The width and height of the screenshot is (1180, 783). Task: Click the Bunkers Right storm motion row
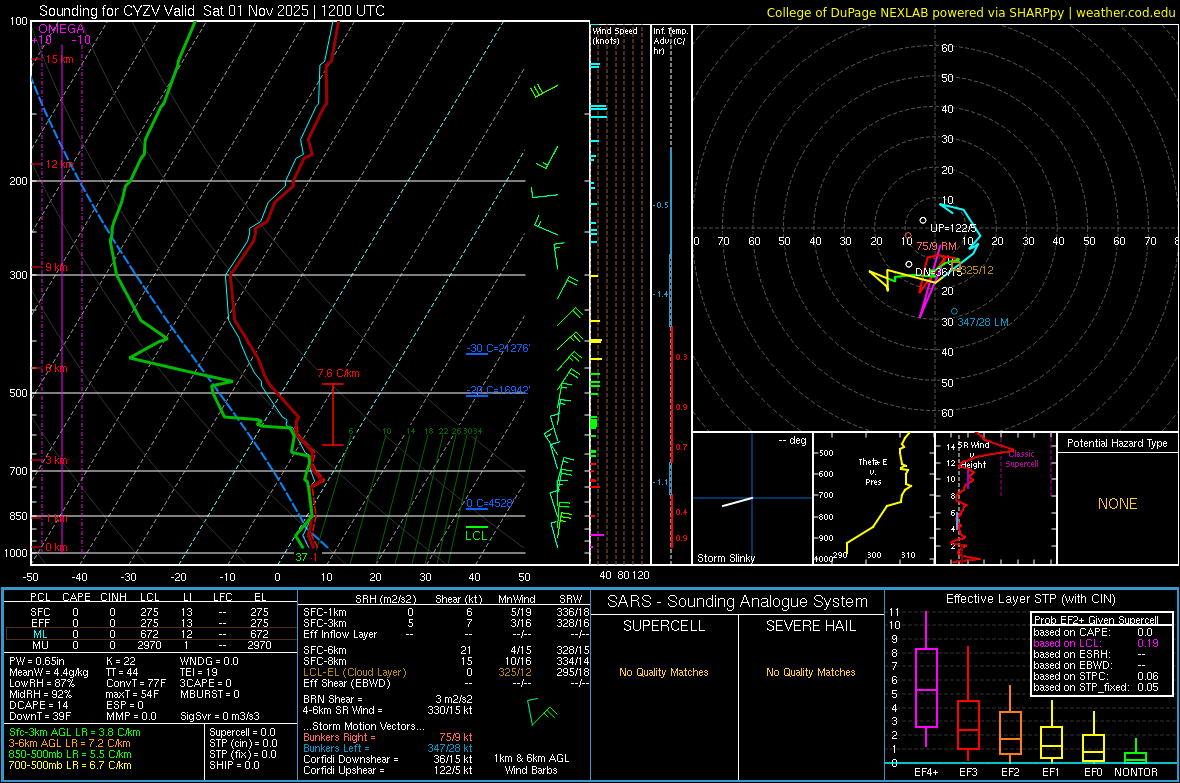[x=388, y=737]
